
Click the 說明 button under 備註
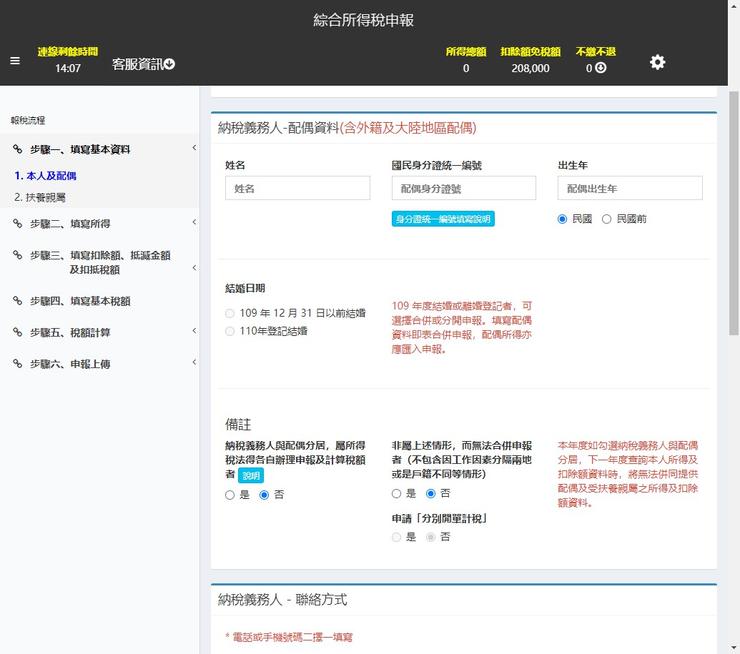251,476
